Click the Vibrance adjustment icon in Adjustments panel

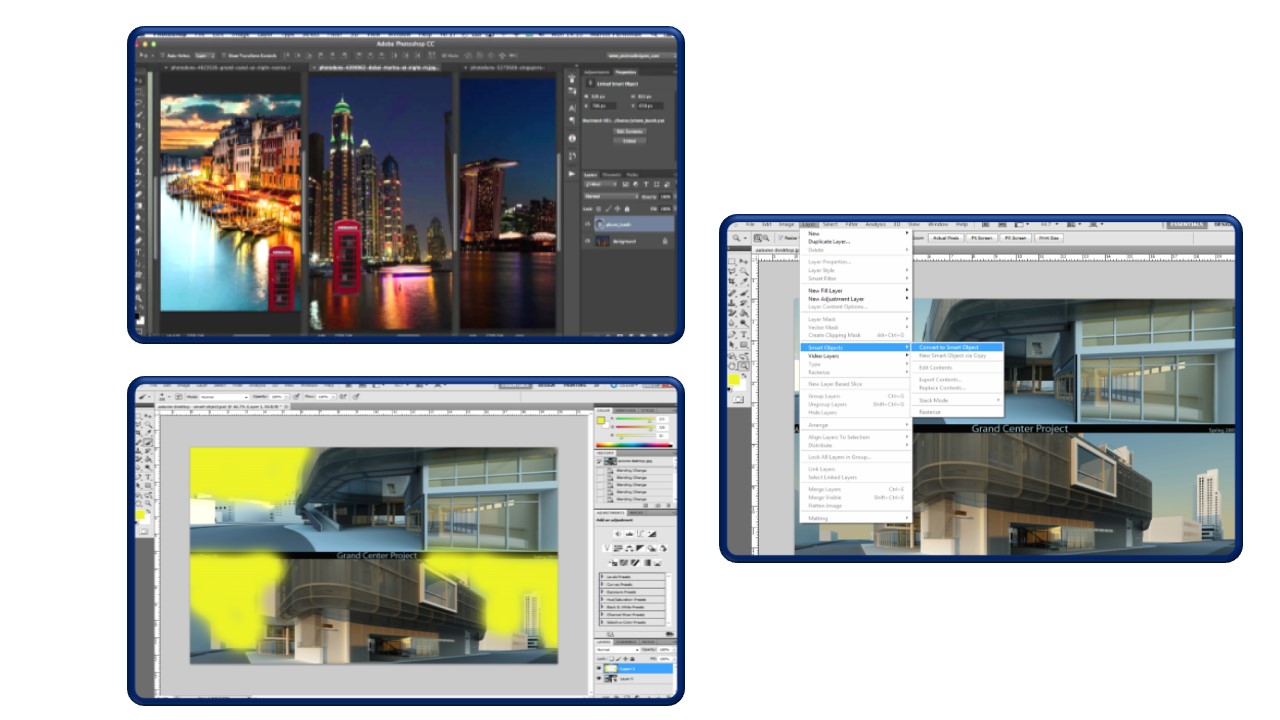coord(607,548)
